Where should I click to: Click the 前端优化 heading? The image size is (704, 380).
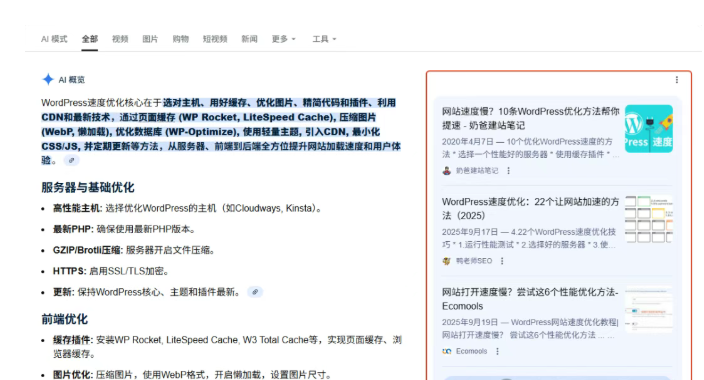click(x=64, y=319)
